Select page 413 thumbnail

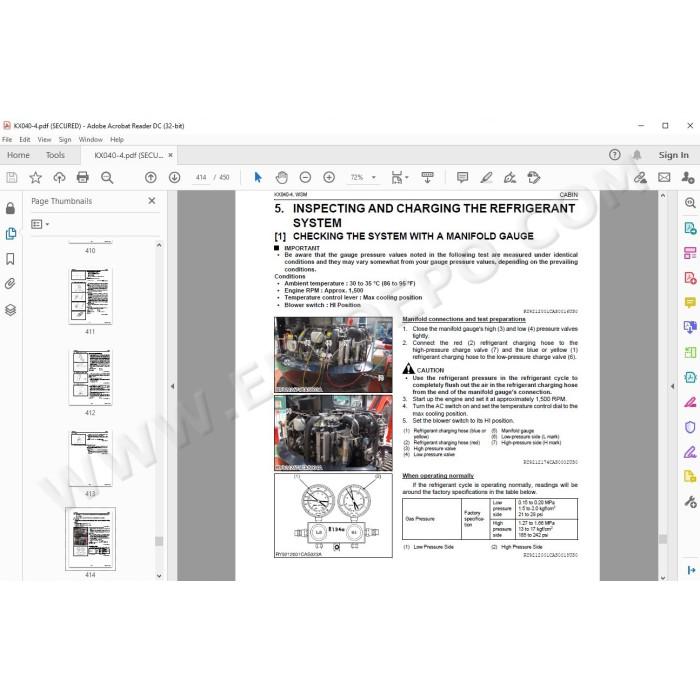point(91,458)
